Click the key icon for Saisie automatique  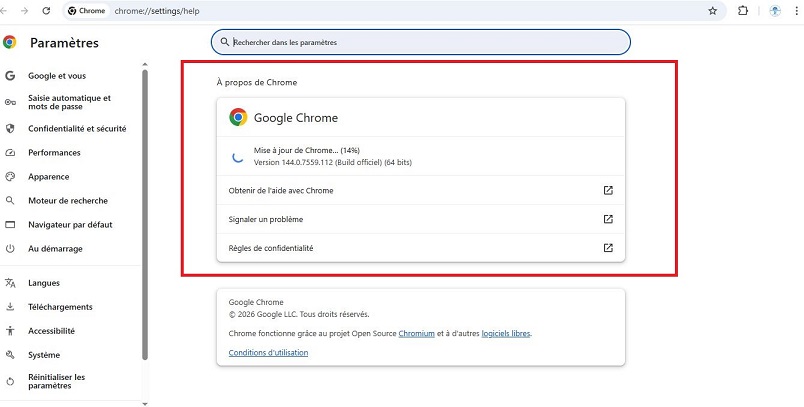[x=10, y=103]
